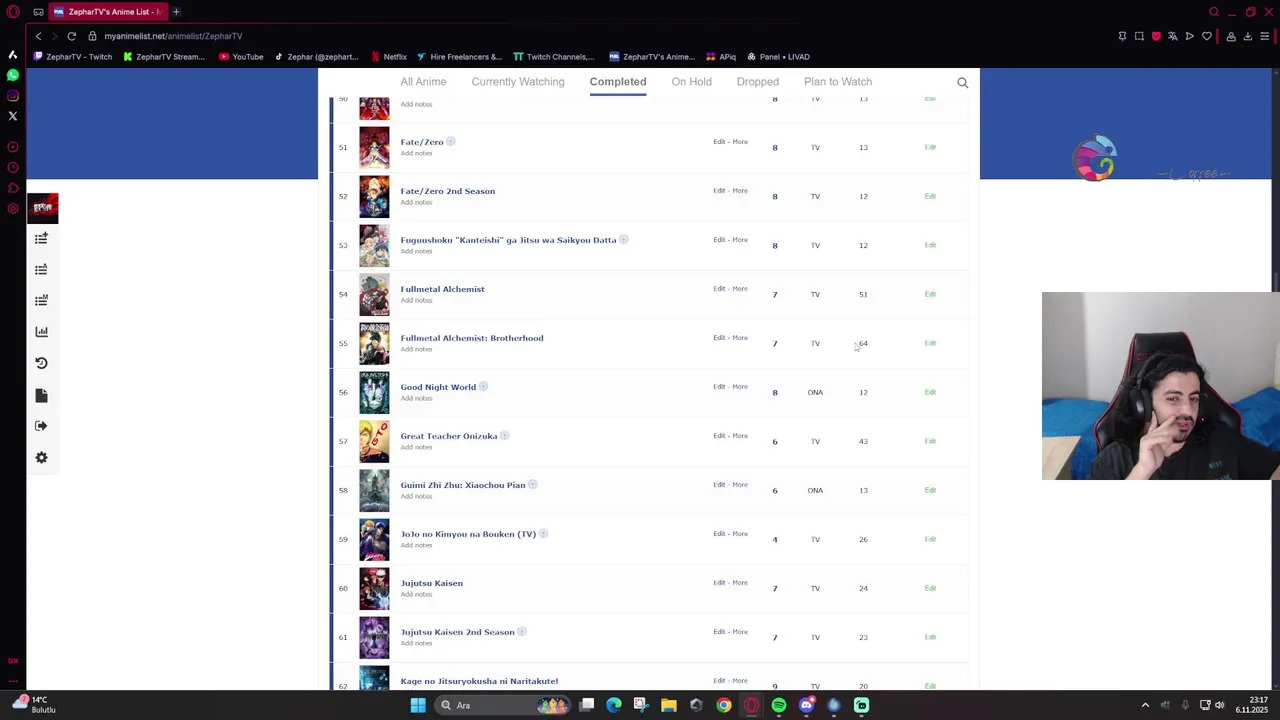Image resolution: width=1280 pixels, height=720 pixels.
Task: Open the stats chart icon in left menu
Action: (41, 331)
